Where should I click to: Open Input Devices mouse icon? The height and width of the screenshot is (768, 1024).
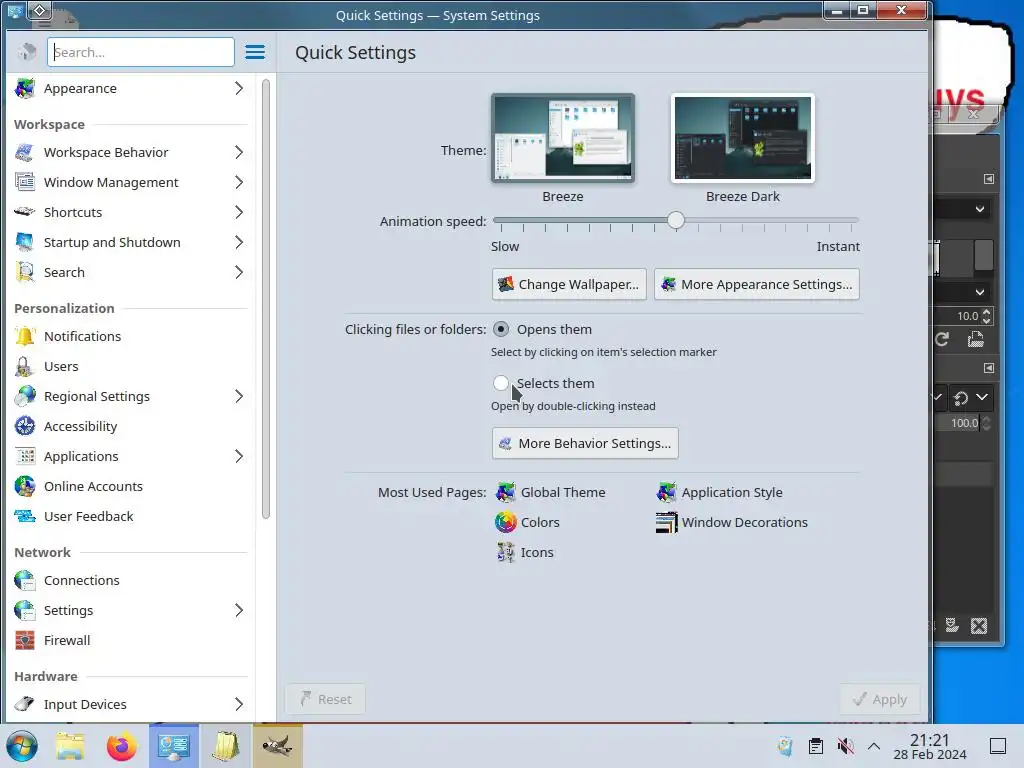point(25,705)
